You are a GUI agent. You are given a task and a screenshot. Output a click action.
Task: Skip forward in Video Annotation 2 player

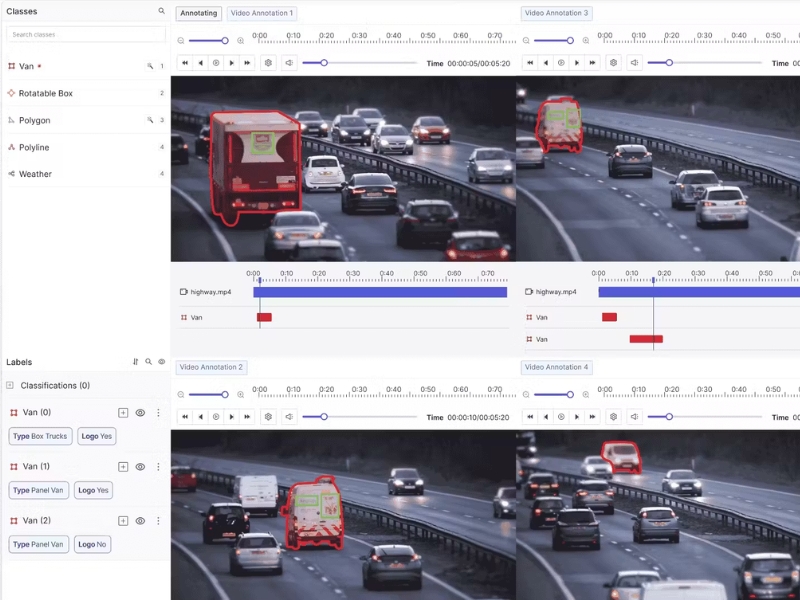point(247,417)
